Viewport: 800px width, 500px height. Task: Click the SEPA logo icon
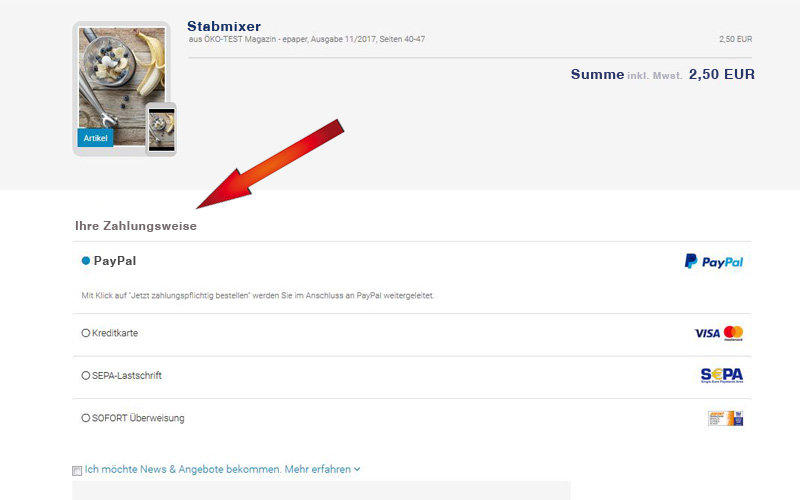tap(721, 376)
